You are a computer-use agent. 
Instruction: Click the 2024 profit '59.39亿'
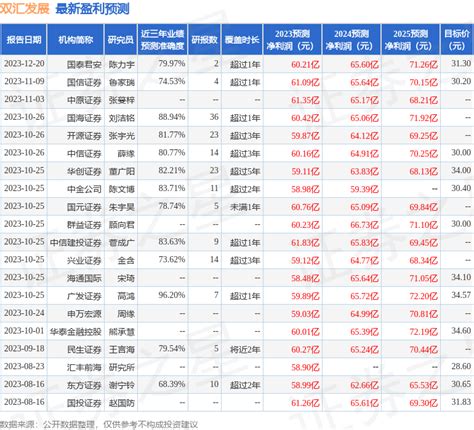[364, 189]
